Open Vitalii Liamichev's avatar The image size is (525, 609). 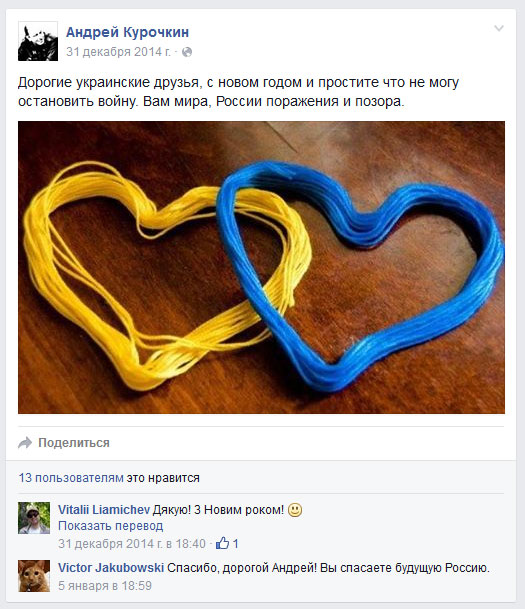34,518
